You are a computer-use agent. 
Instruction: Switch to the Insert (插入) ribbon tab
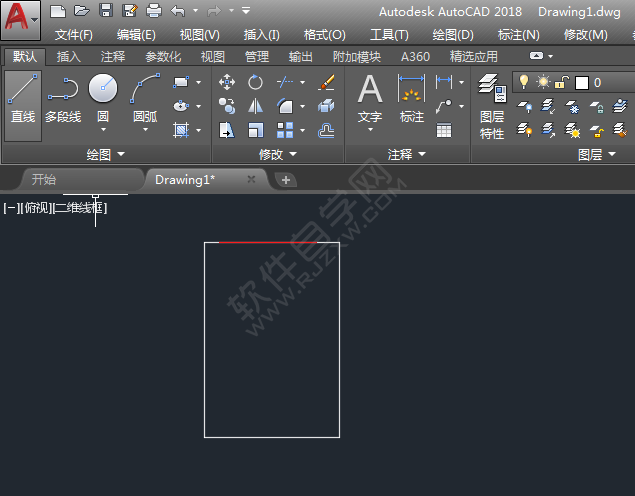click(x=69, y=57)
